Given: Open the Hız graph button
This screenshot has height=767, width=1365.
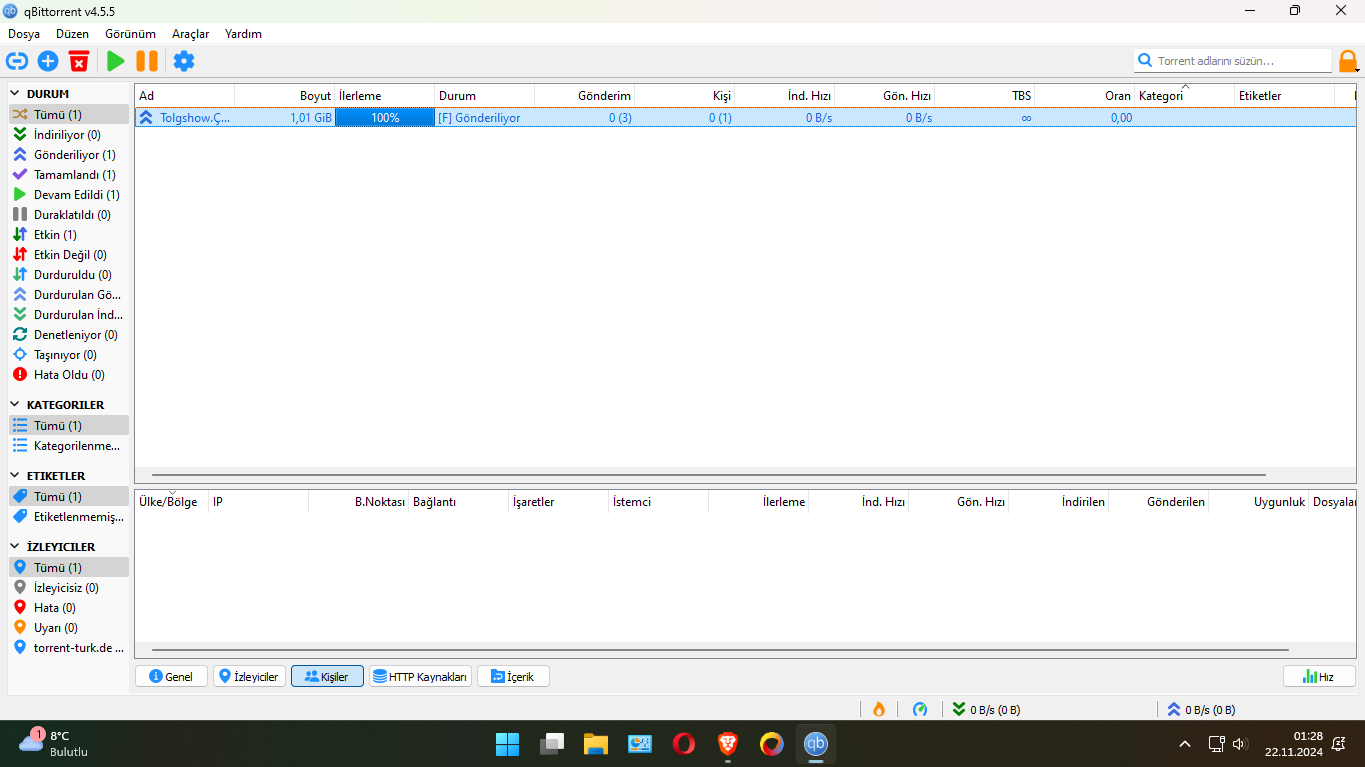Looking at the screenshot, I should tap(1319, 677).
